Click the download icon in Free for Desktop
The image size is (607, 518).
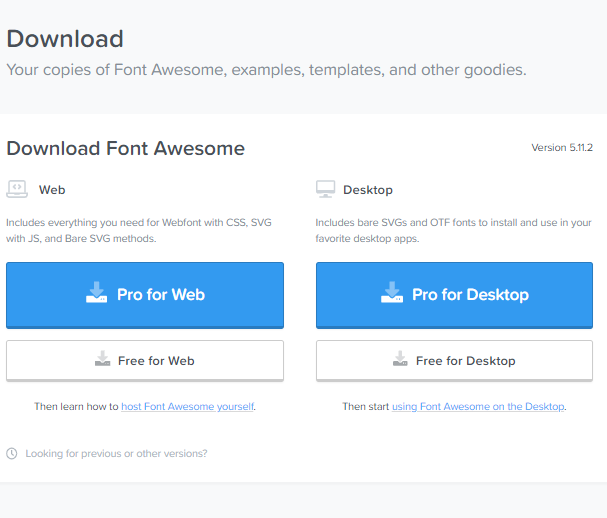[x=400, y=358]
